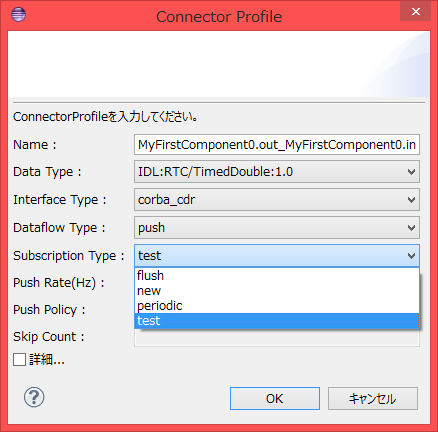Open the Dataflow Type dropdown arrow
The width and height of the screenshot is (438, 432).
(411, 228)
